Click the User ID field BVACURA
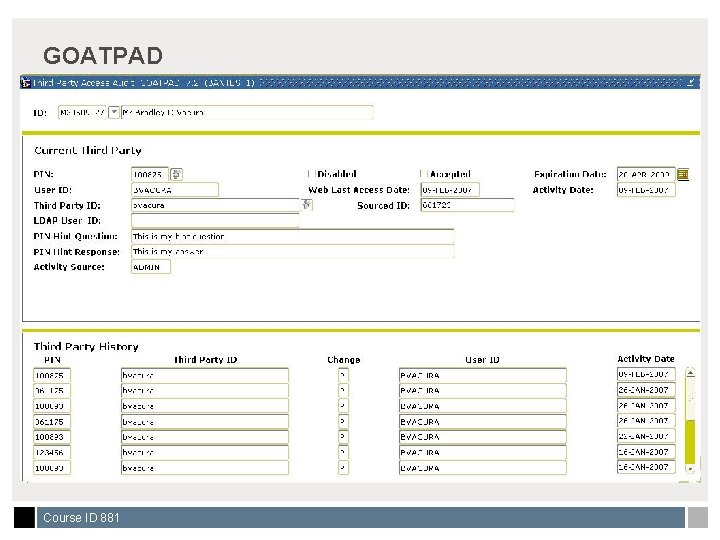 [174, 190]
